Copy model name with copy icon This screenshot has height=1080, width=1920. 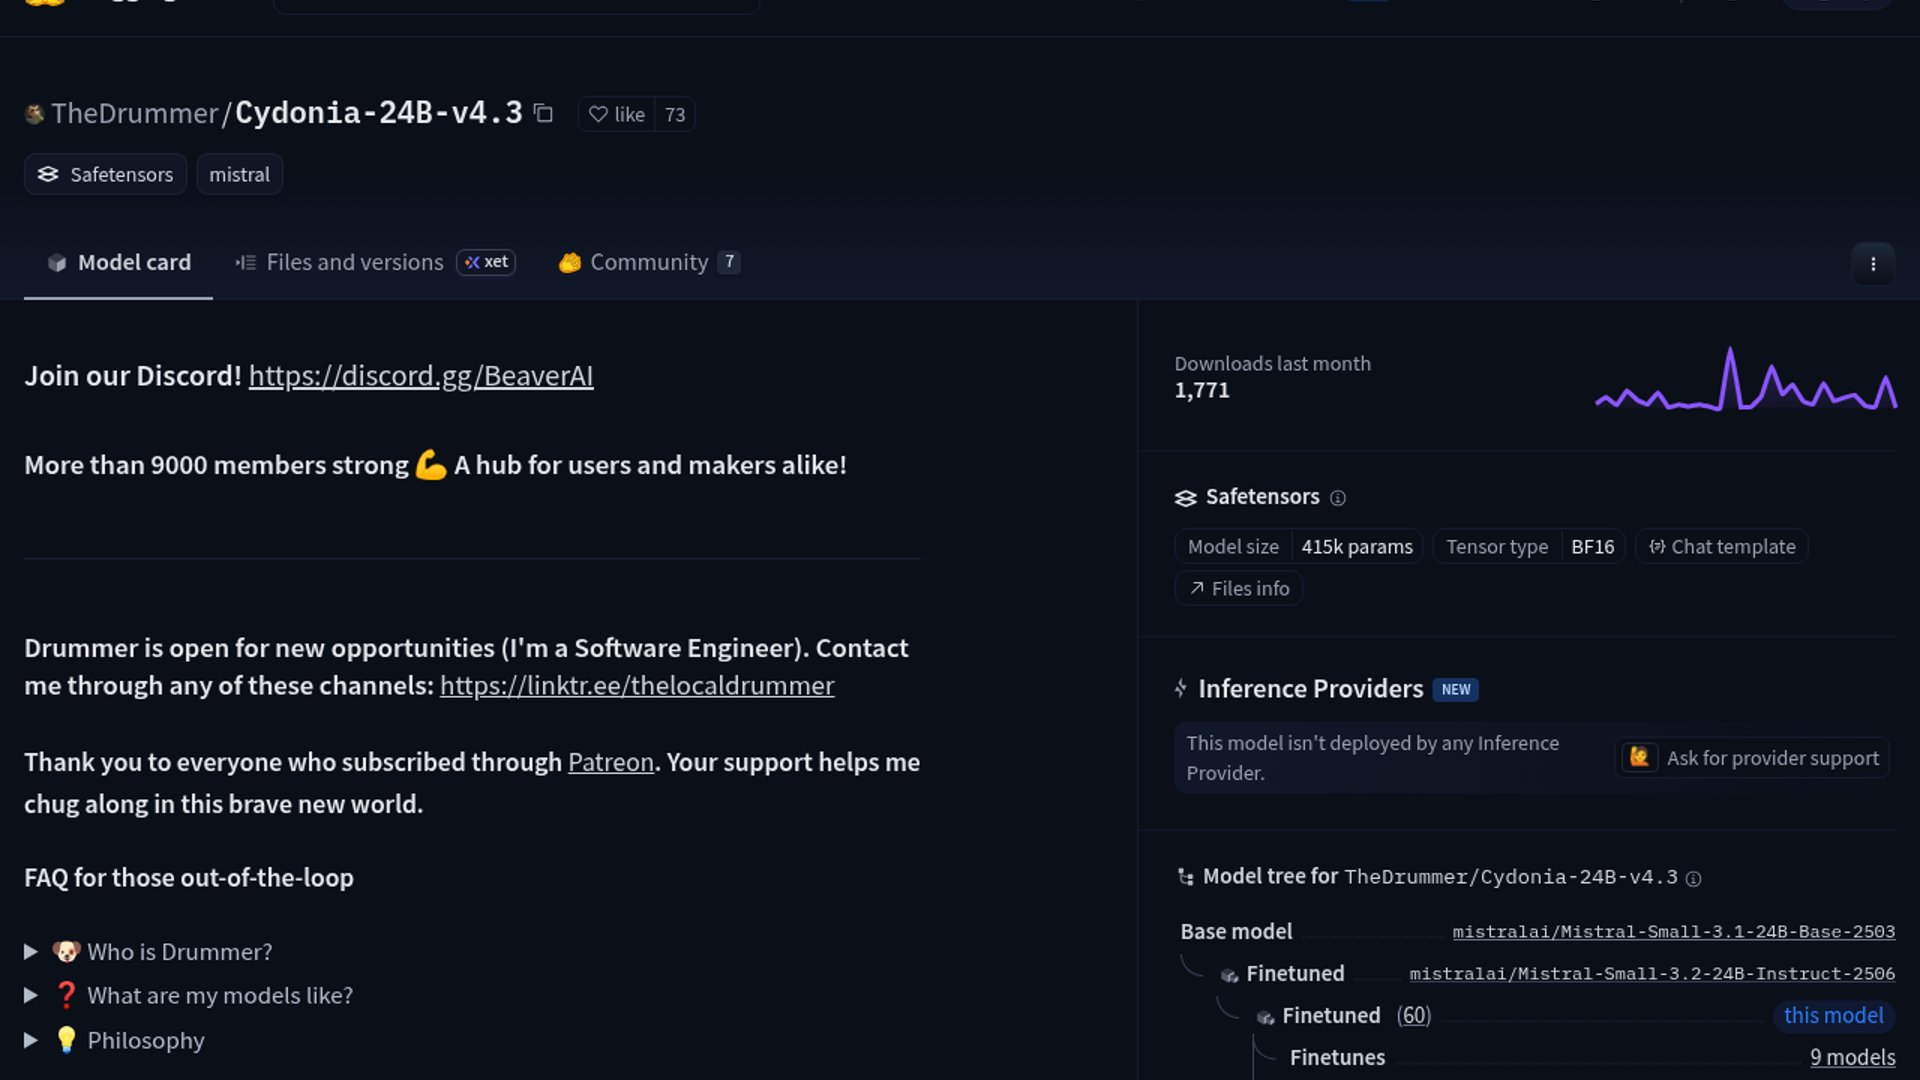pyautogui.click(x=543, y=113)
